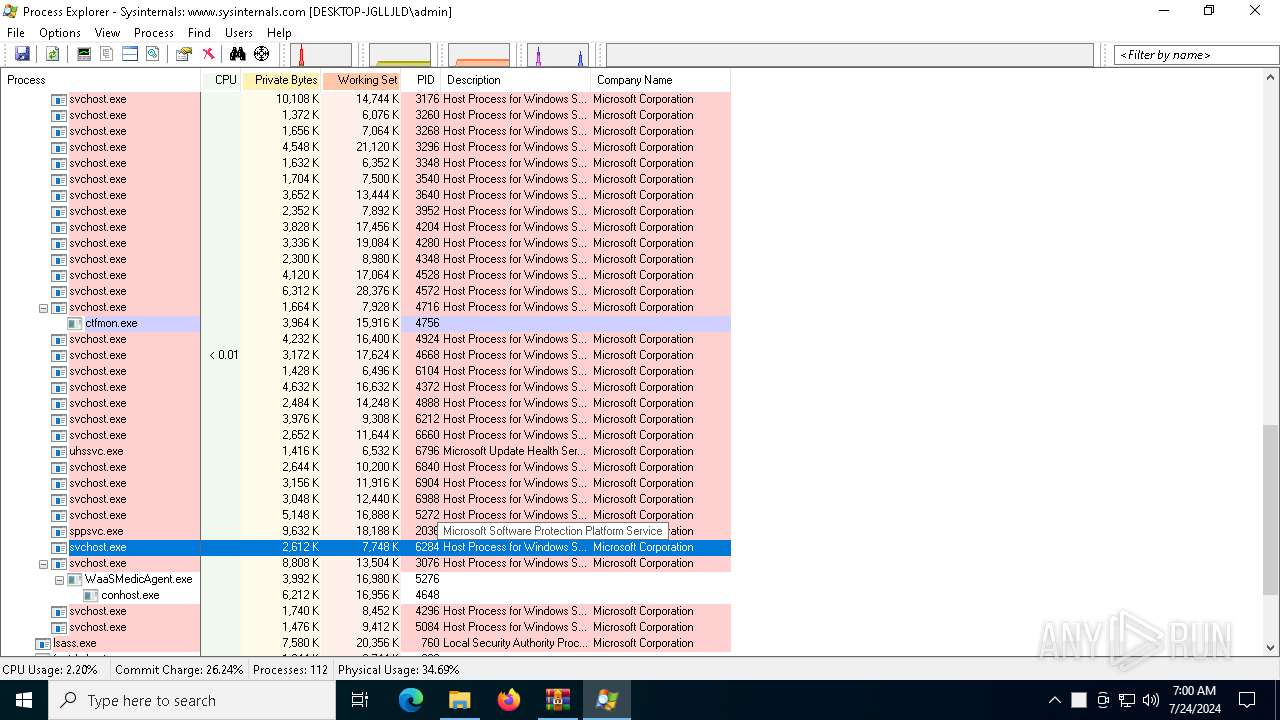Select conhost.exe process name

pyautogui.click(x=130, y=596)
